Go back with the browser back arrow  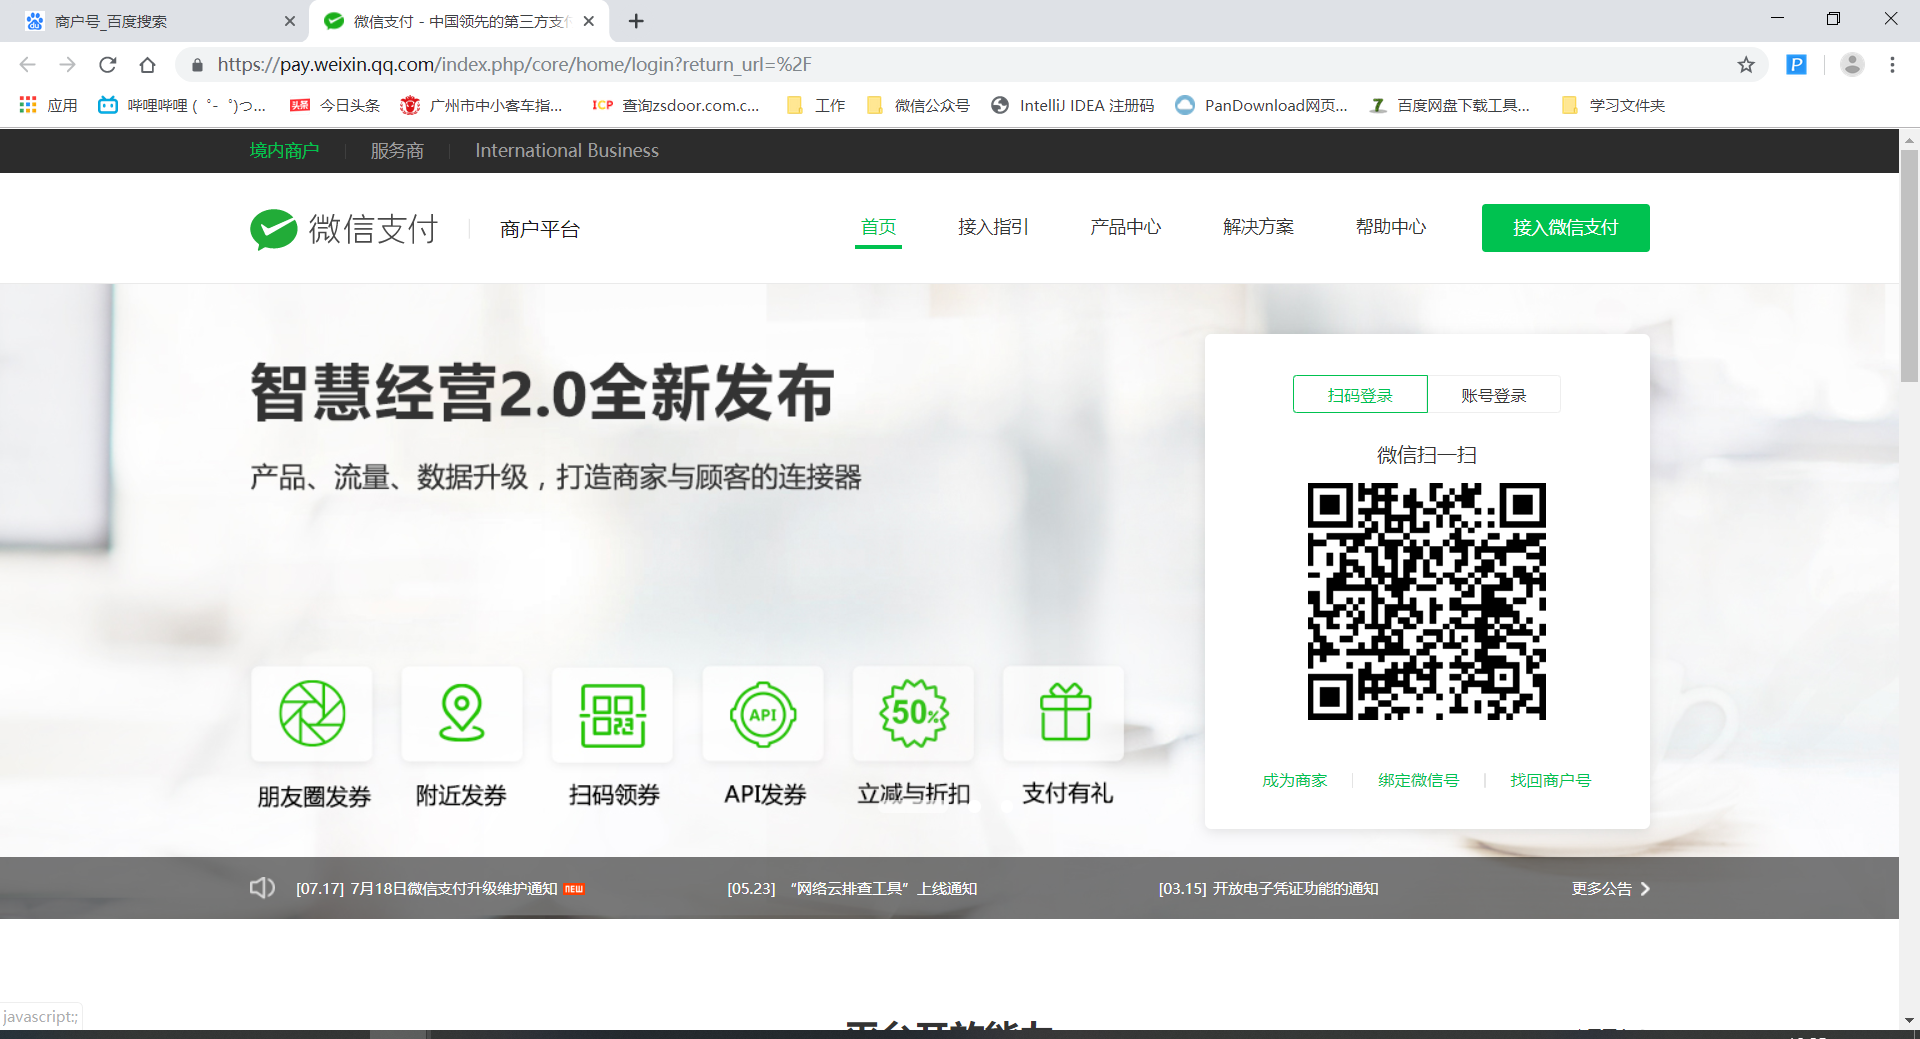(28, 65)
